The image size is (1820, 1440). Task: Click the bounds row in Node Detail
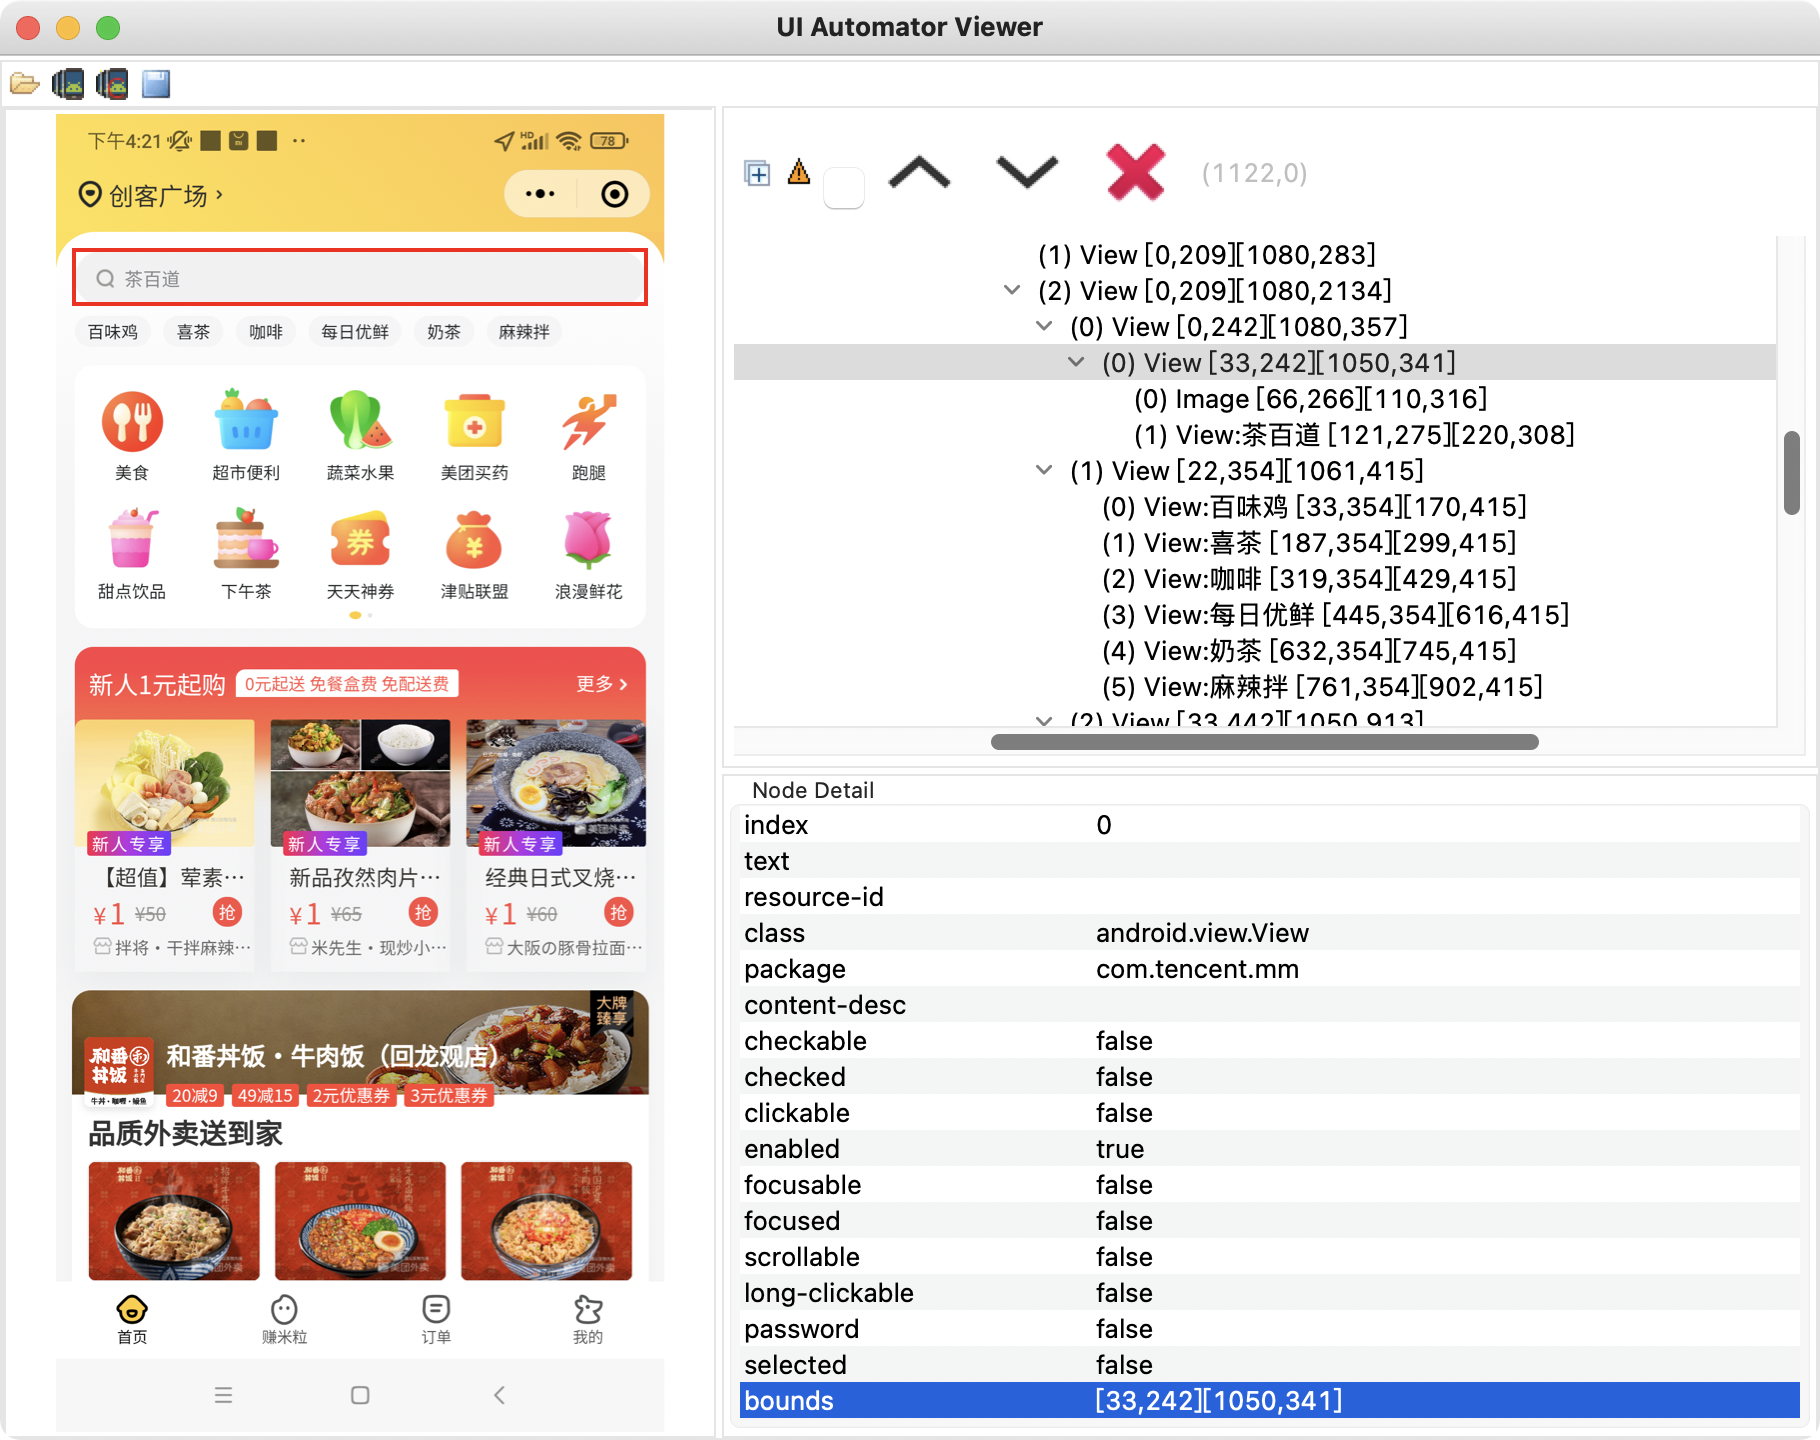(x=1268, y=1400)
